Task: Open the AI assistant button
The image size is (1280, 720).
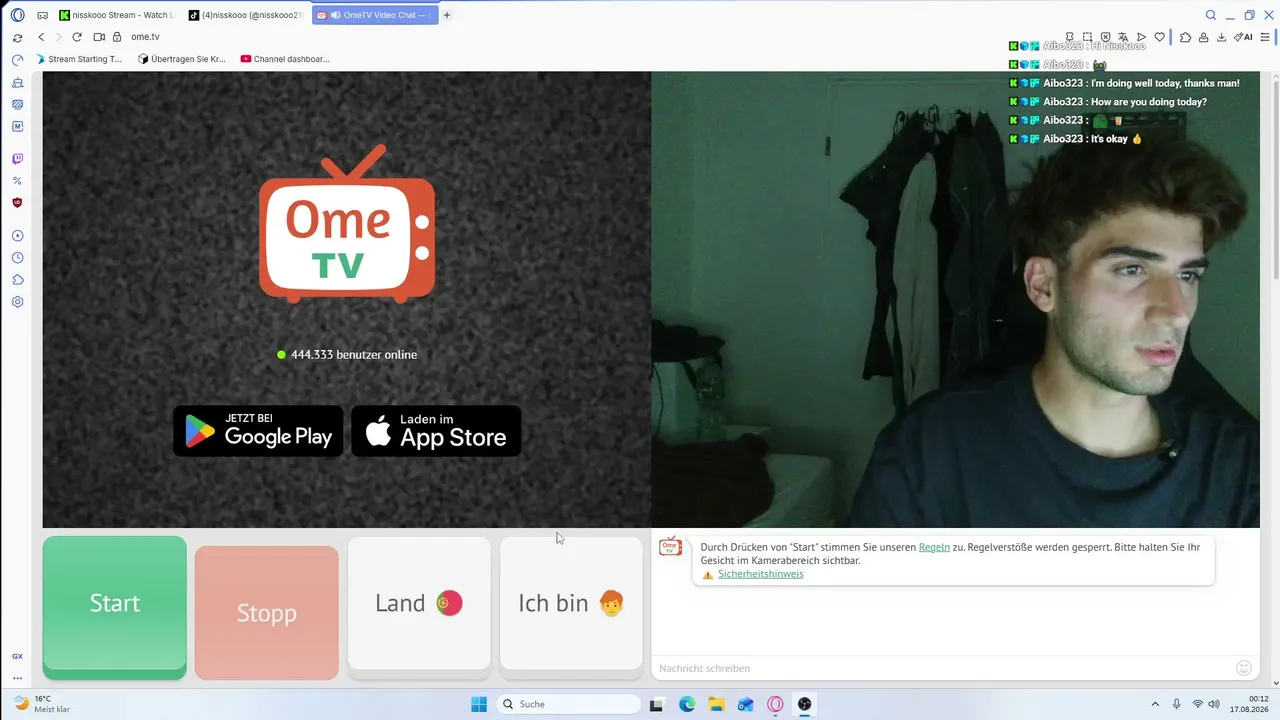Action: (x=1243, y=37)
